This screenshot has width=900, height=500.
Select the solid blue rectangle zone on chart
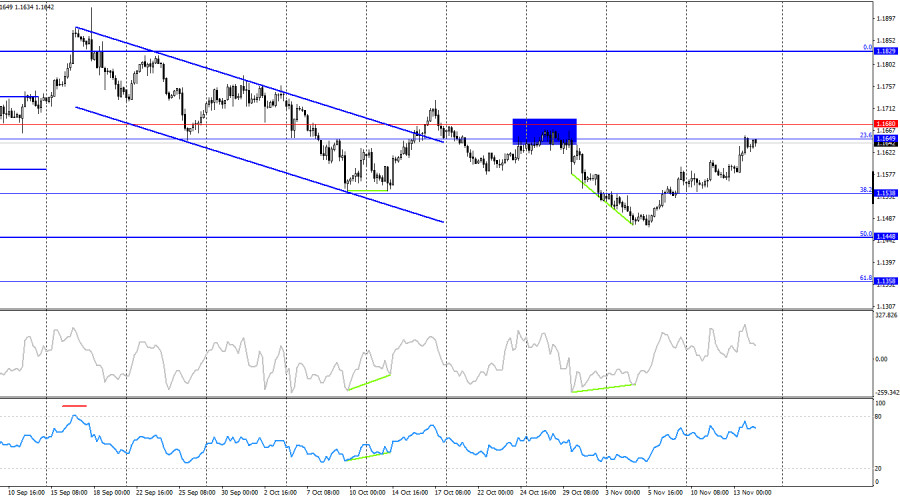(x=544, y=131)
